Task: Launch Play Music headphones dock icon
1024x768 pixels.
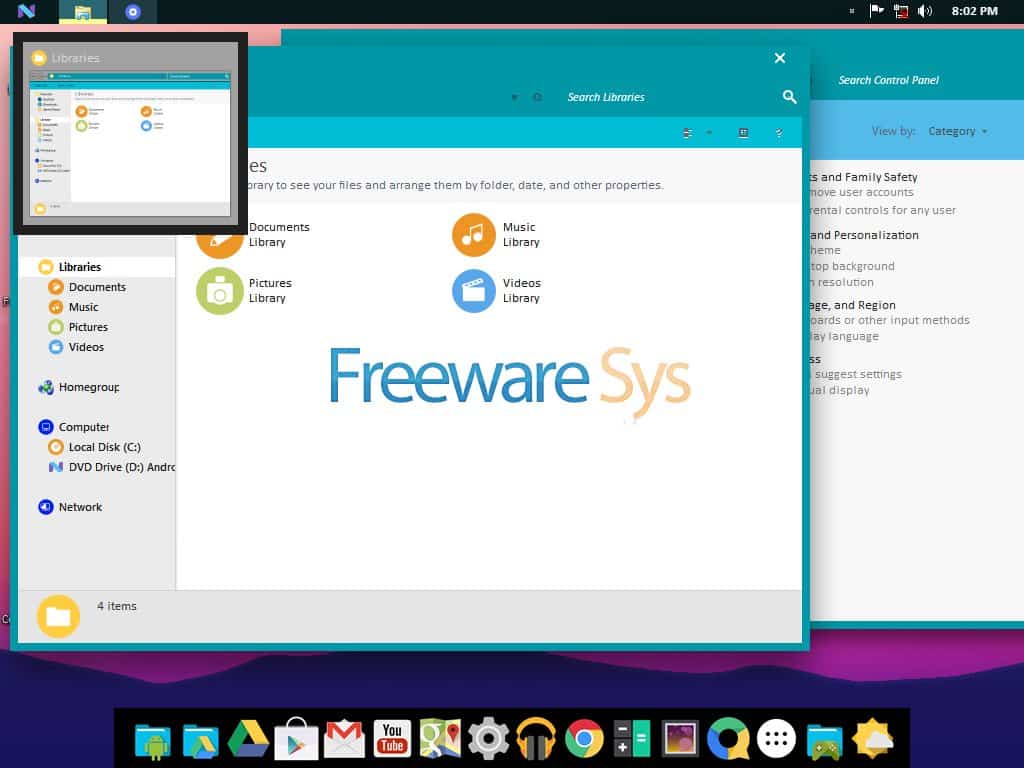Action: pos(536,739)
